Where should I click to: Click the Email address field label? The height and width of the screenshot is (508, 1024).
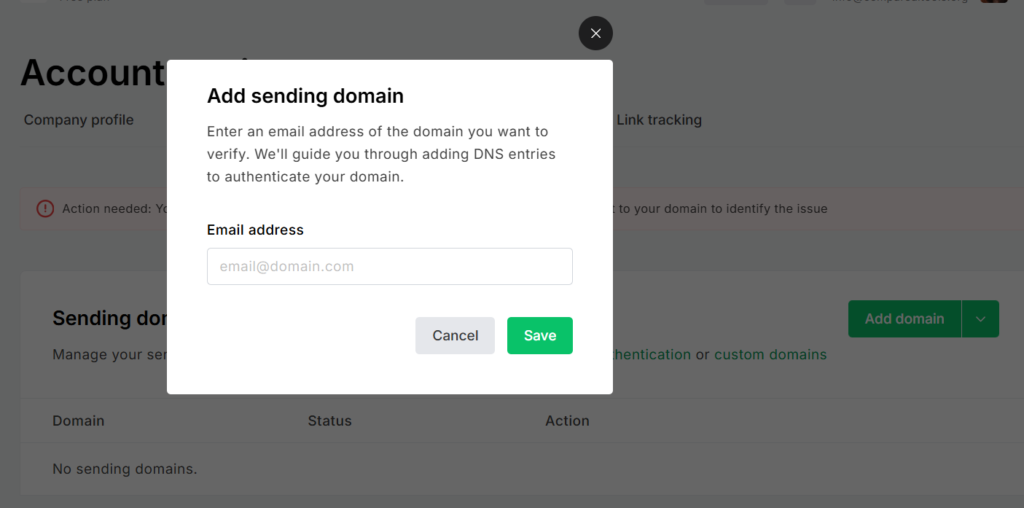255,230
